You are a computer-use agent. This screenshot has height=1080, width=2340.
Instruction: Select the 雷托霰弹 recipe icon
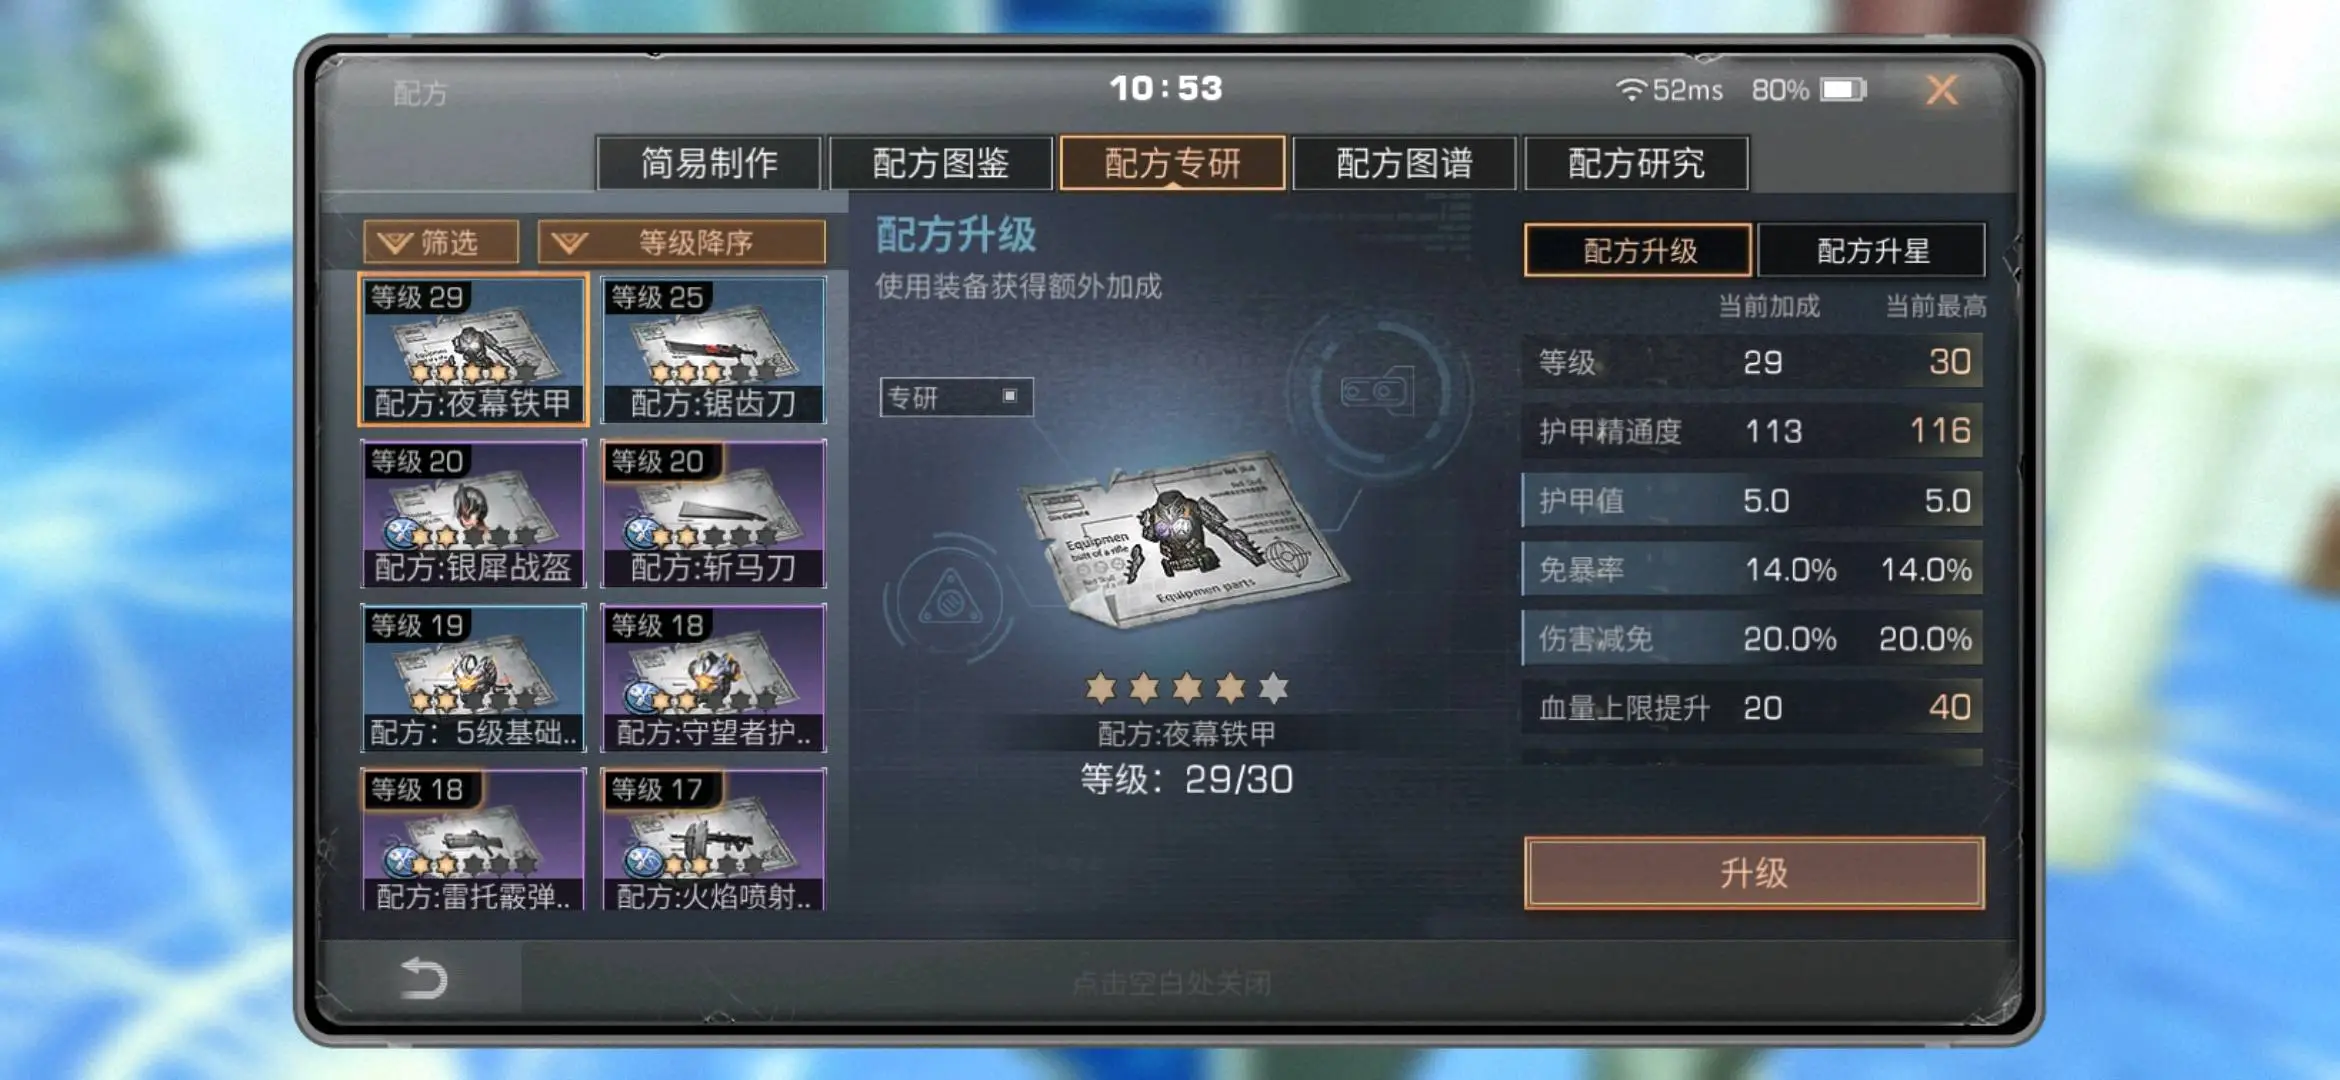click(x=473, y=840)
